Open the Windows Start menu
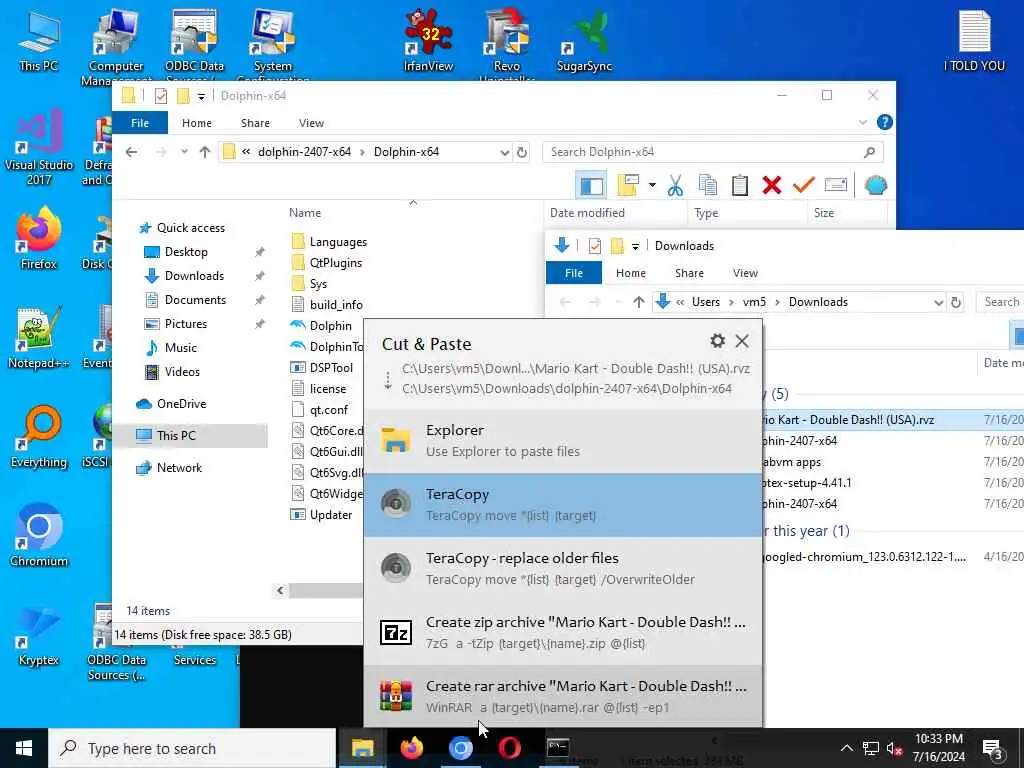The width and height of the screenshot is (1024, 768). [24, 748]
